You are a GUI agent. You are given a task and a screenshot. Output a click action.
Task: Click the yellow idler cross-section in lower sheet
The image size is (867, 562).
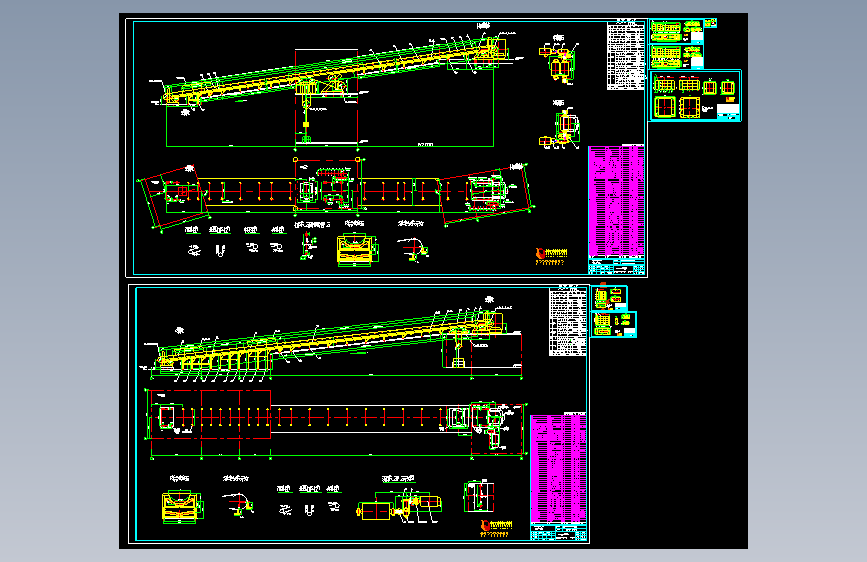tap(182, 506)
